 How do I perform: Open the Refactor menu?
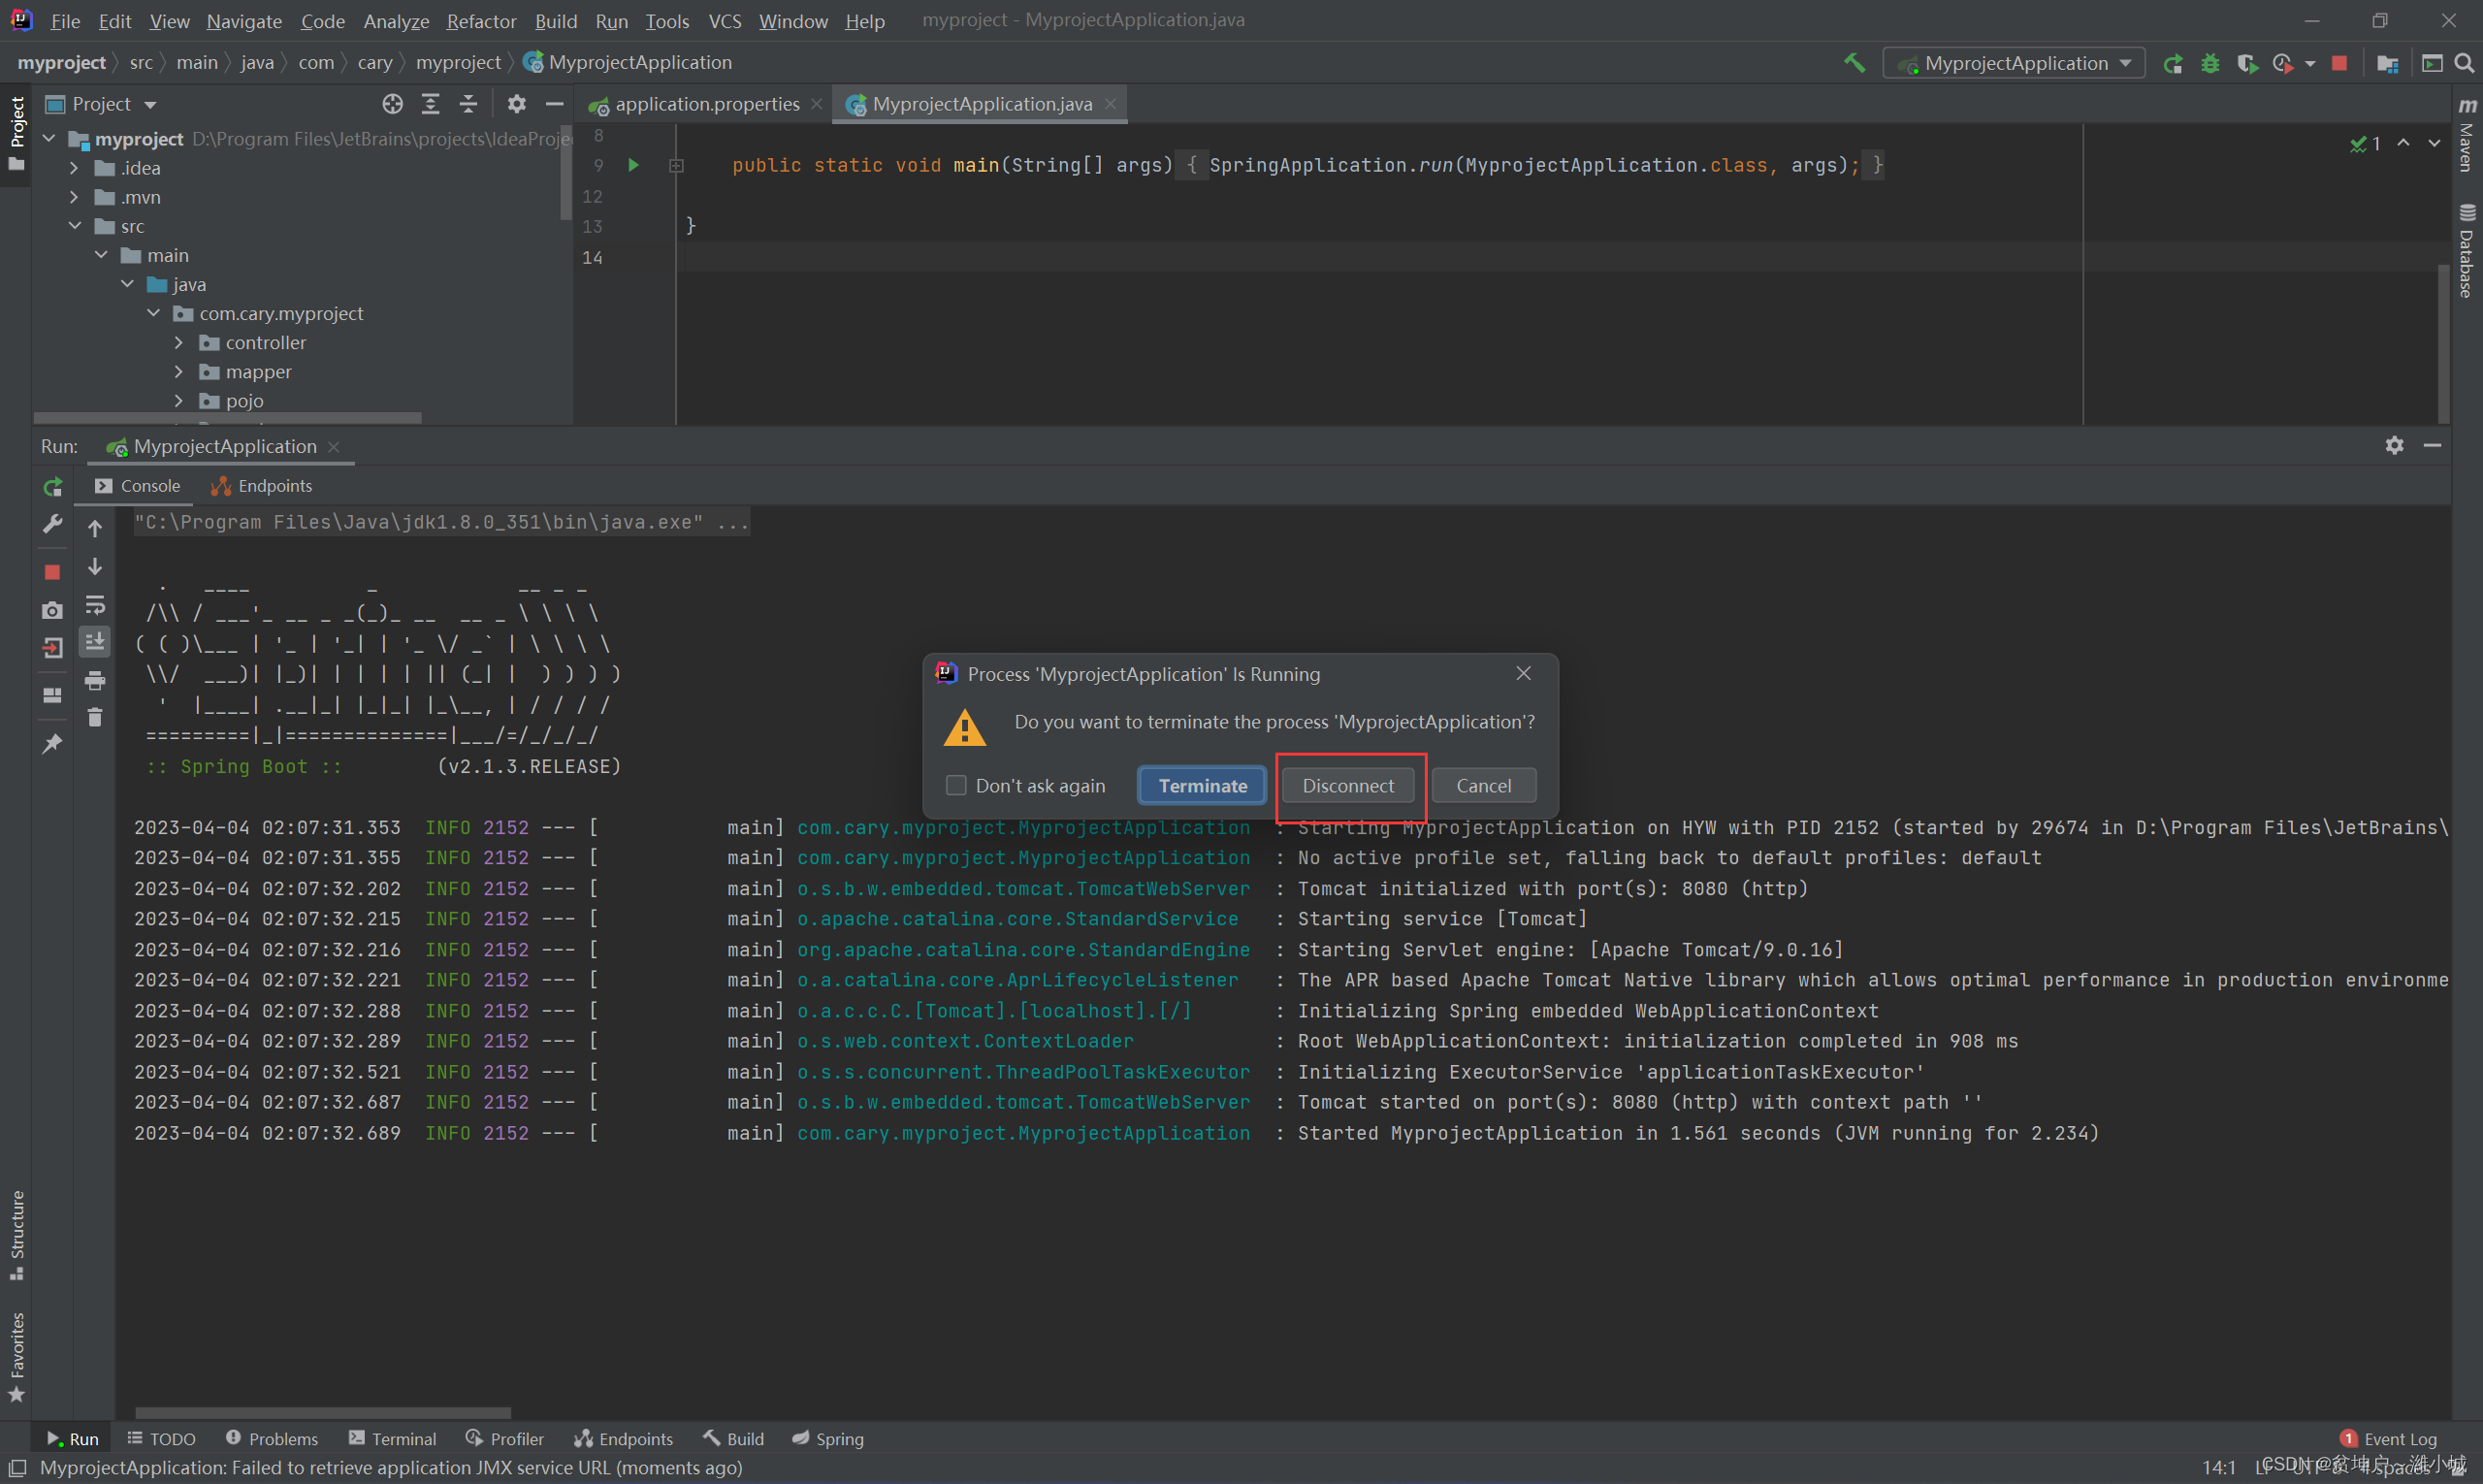[x=481, y=21]
